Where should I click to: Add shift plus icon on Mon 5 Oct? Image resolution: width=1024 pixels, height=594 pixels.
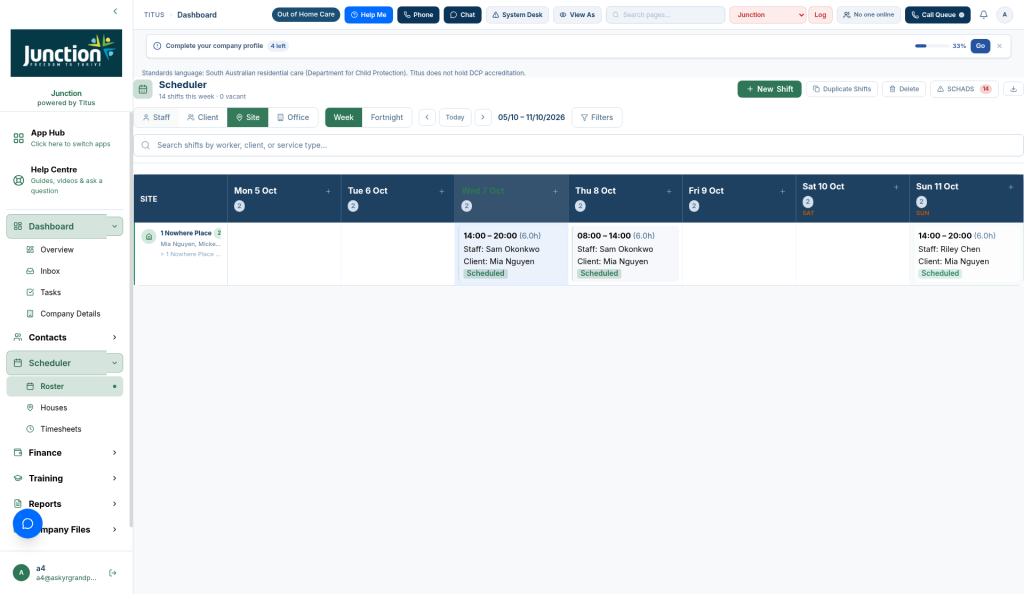click(x=328, y=191)
